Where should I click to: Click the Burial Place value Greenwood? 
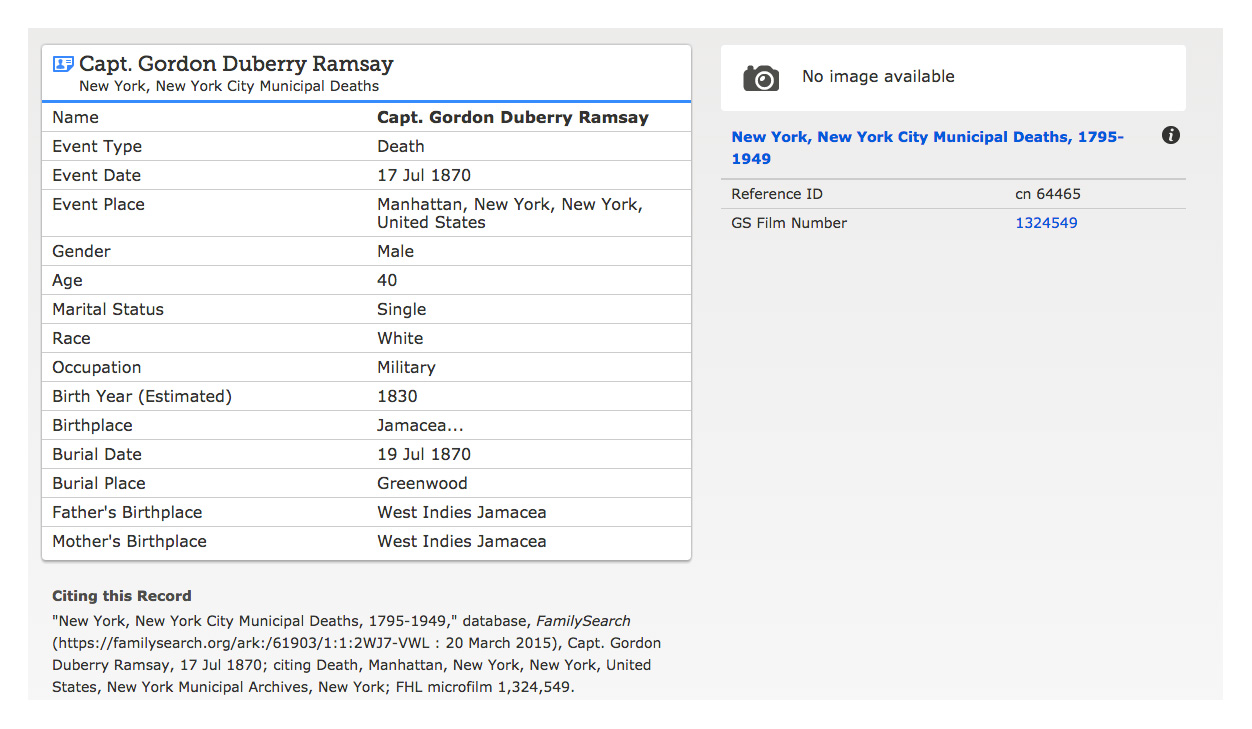pyautogui.click(x=422, y=483)
